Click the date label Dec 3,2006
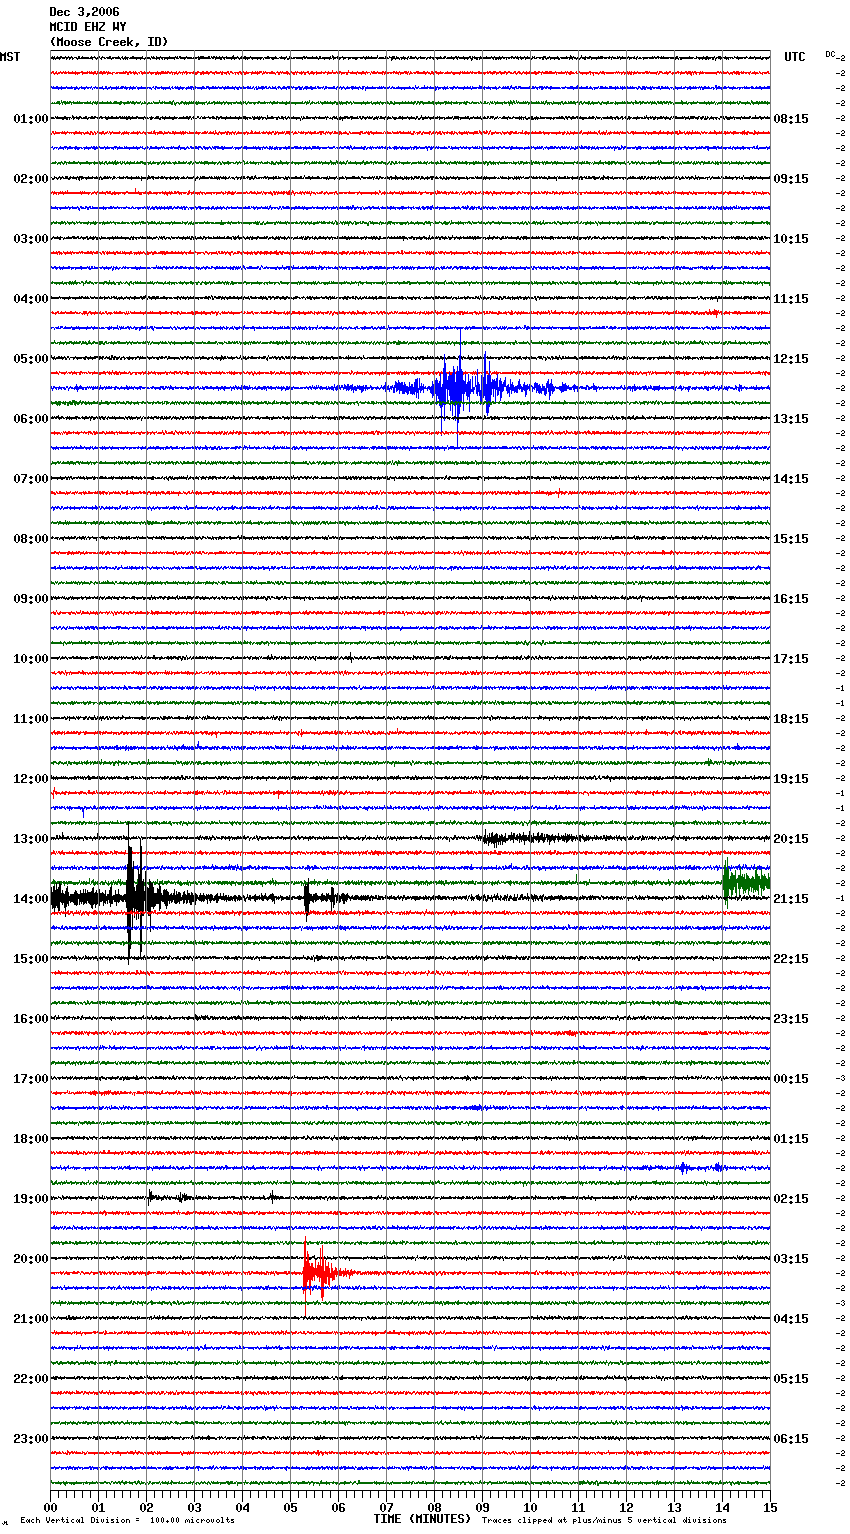The height and width of the screenshot is (1534, 850). (x=84, y=12)
